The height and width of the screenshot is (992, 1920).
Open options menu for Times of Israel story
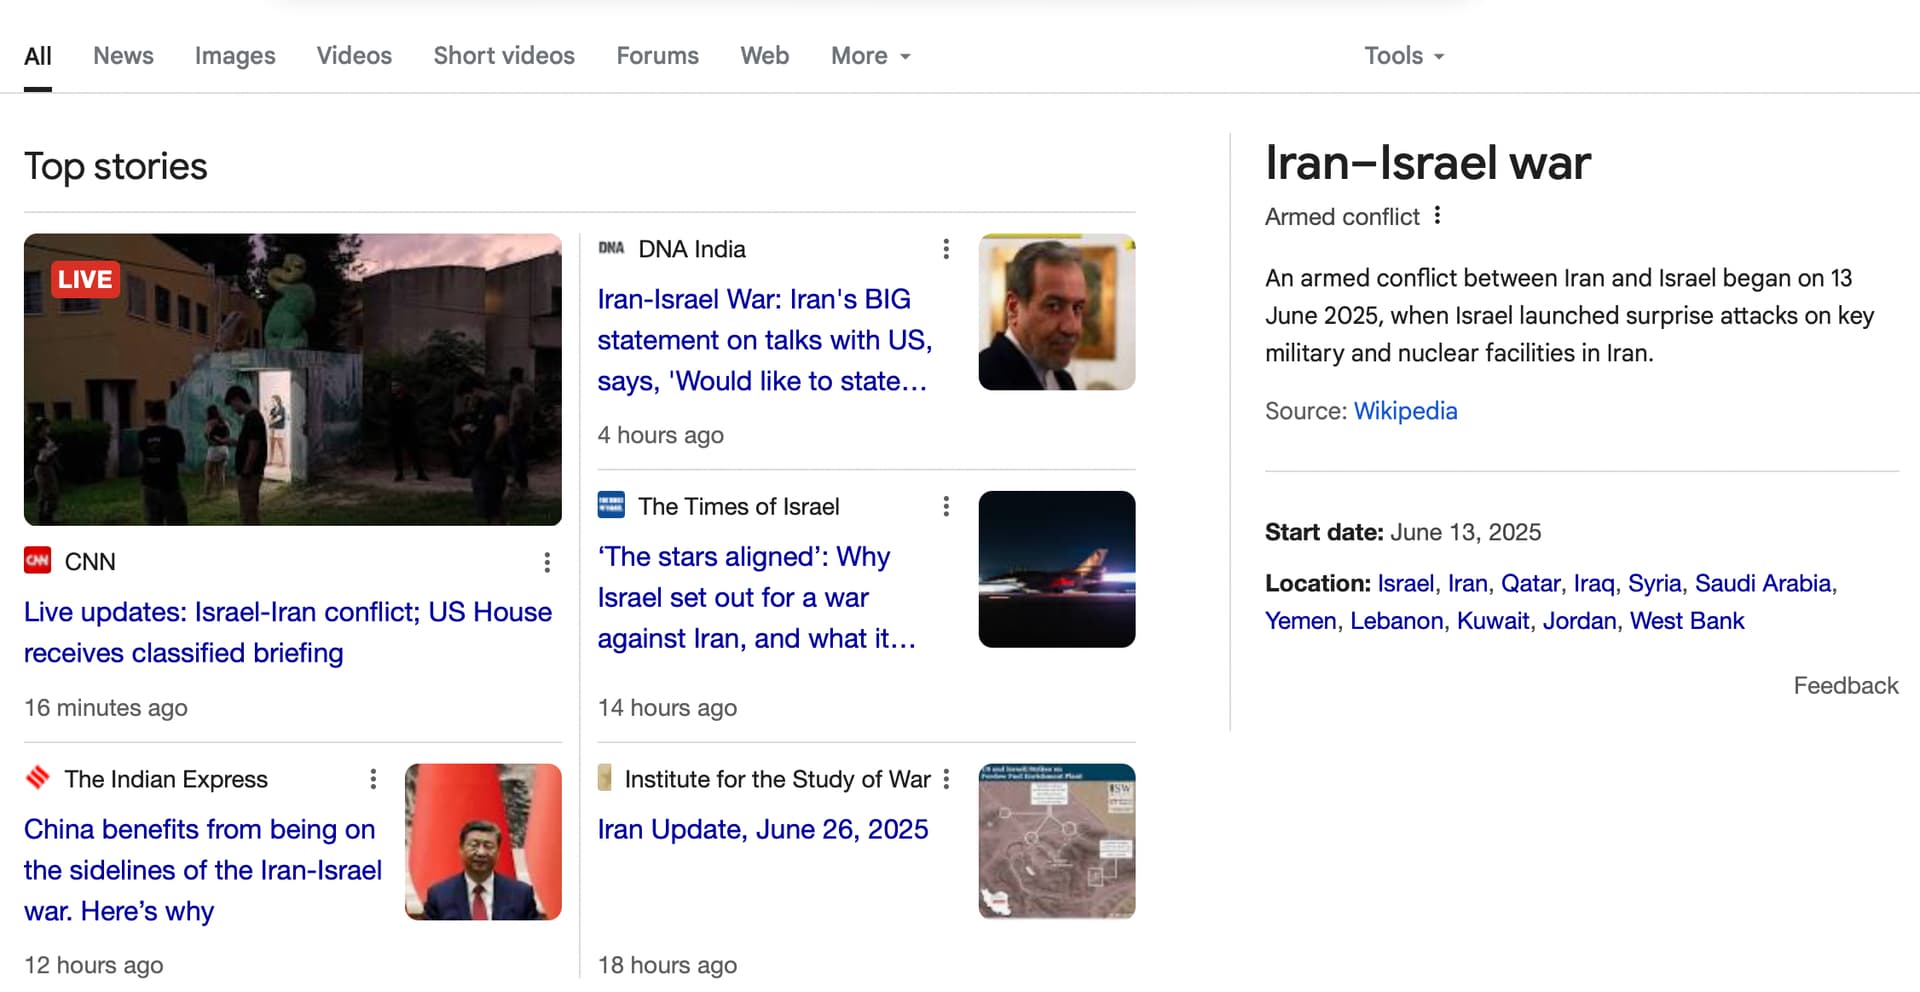coord(946,507)
